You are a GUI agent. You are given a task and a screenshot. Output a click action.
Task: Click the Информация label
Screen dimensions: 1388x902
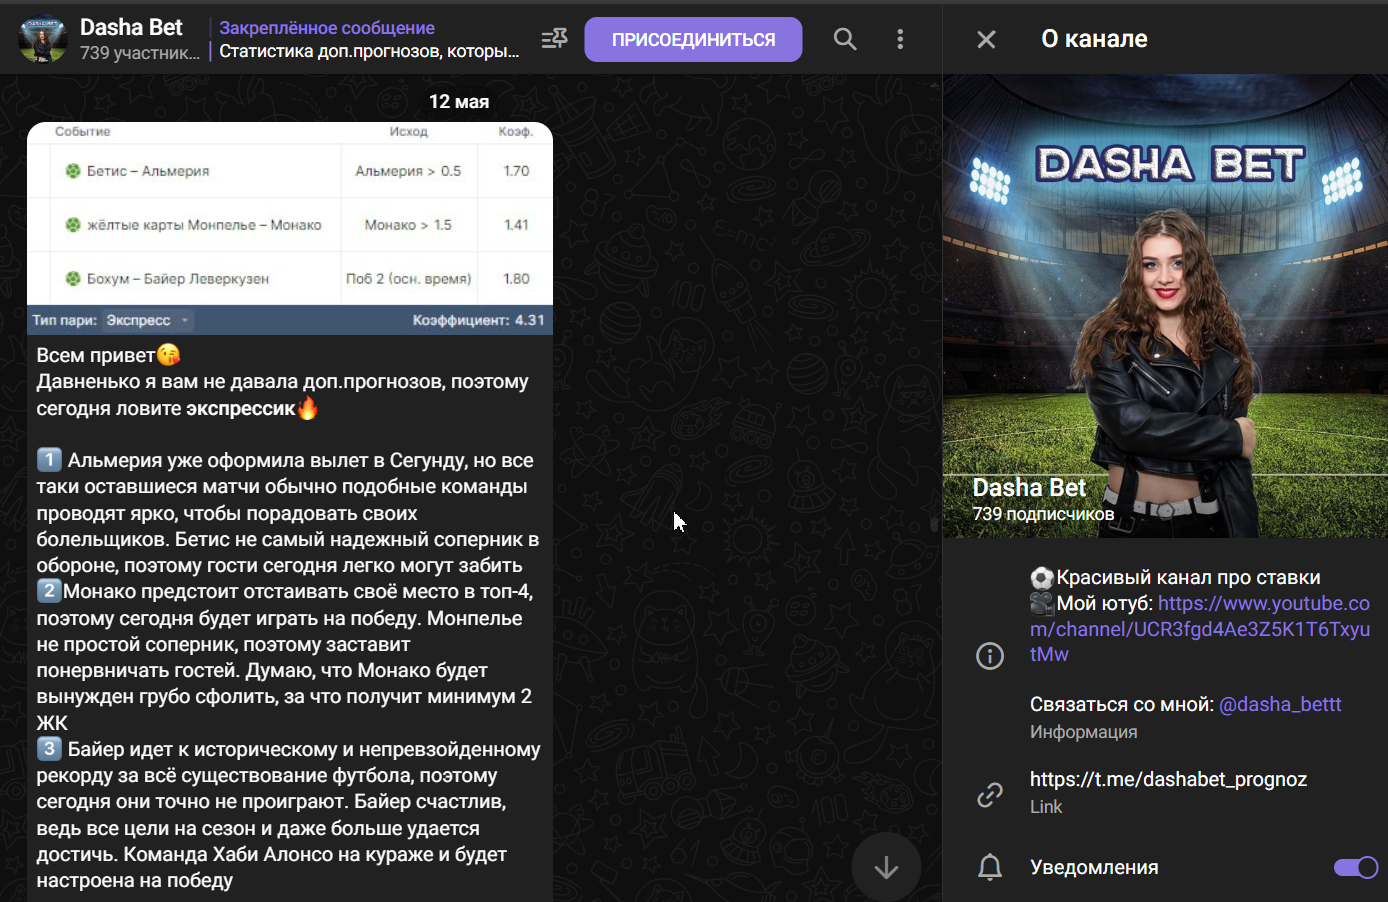pos(1083,732)
